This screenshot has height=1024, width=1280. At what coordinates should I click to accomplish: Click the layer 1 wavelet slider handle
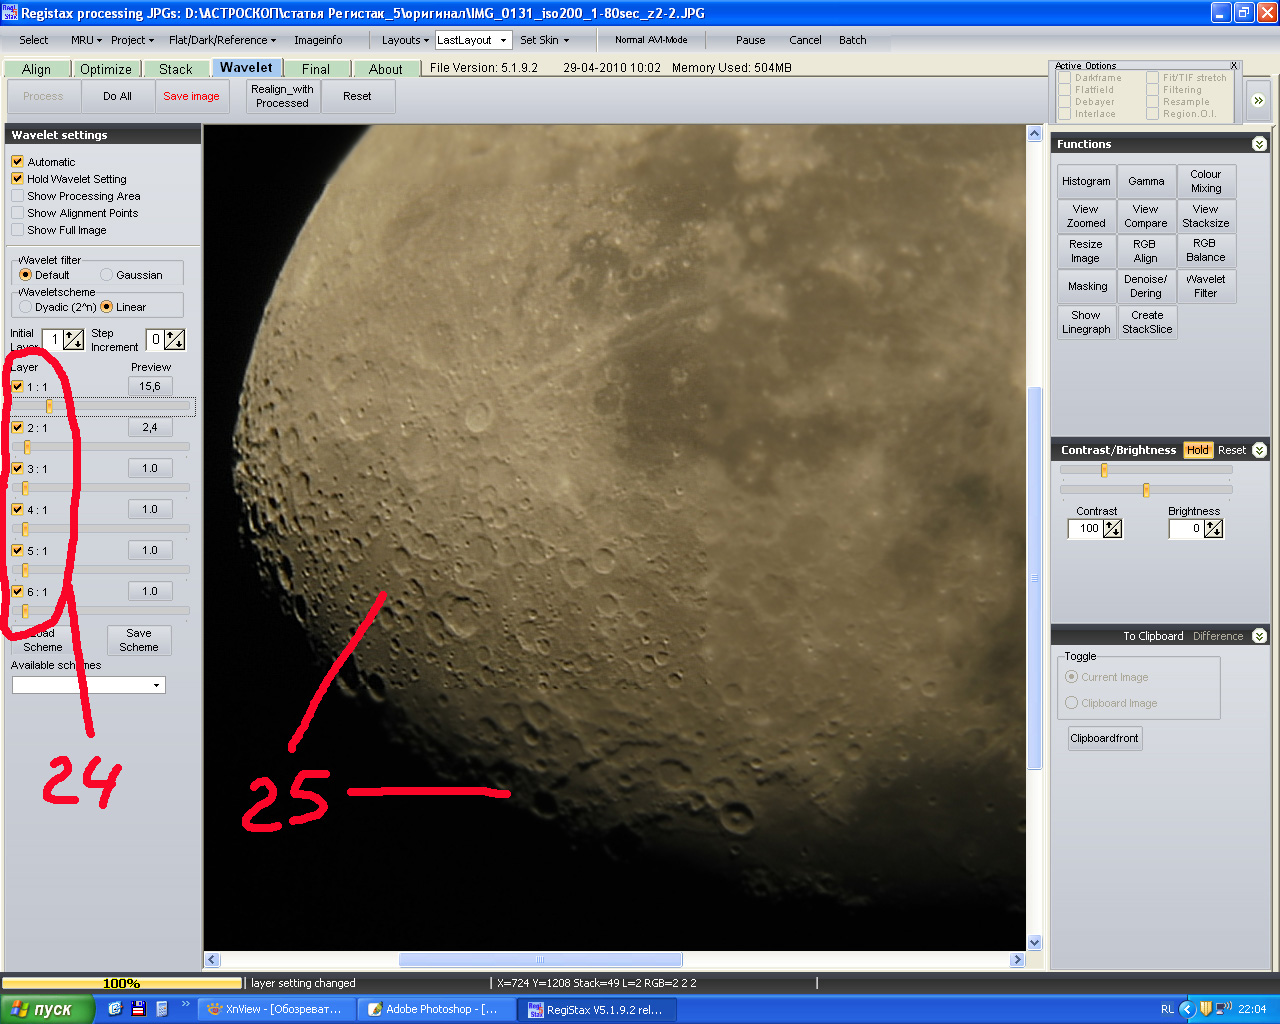(49, 406)
